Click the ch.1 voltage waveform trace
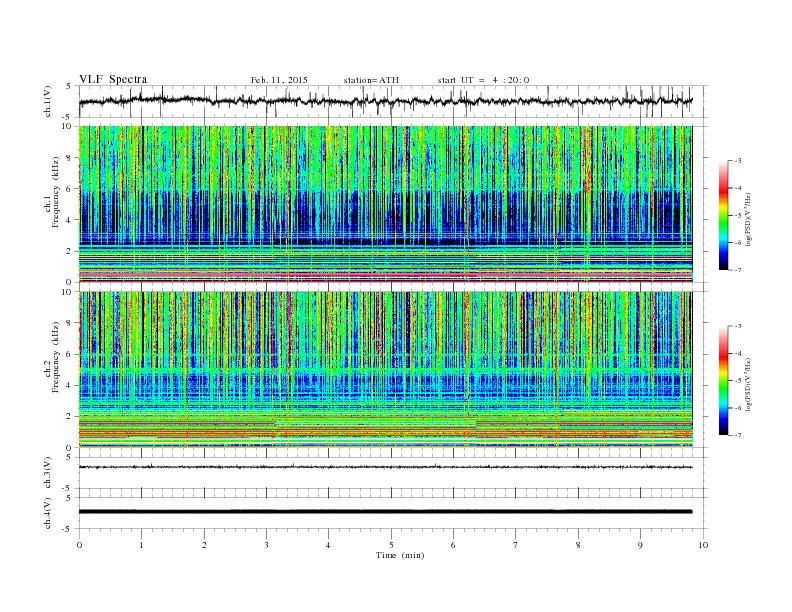The width and height of the screenshot is (792, 612). click(x=386, y=101)
